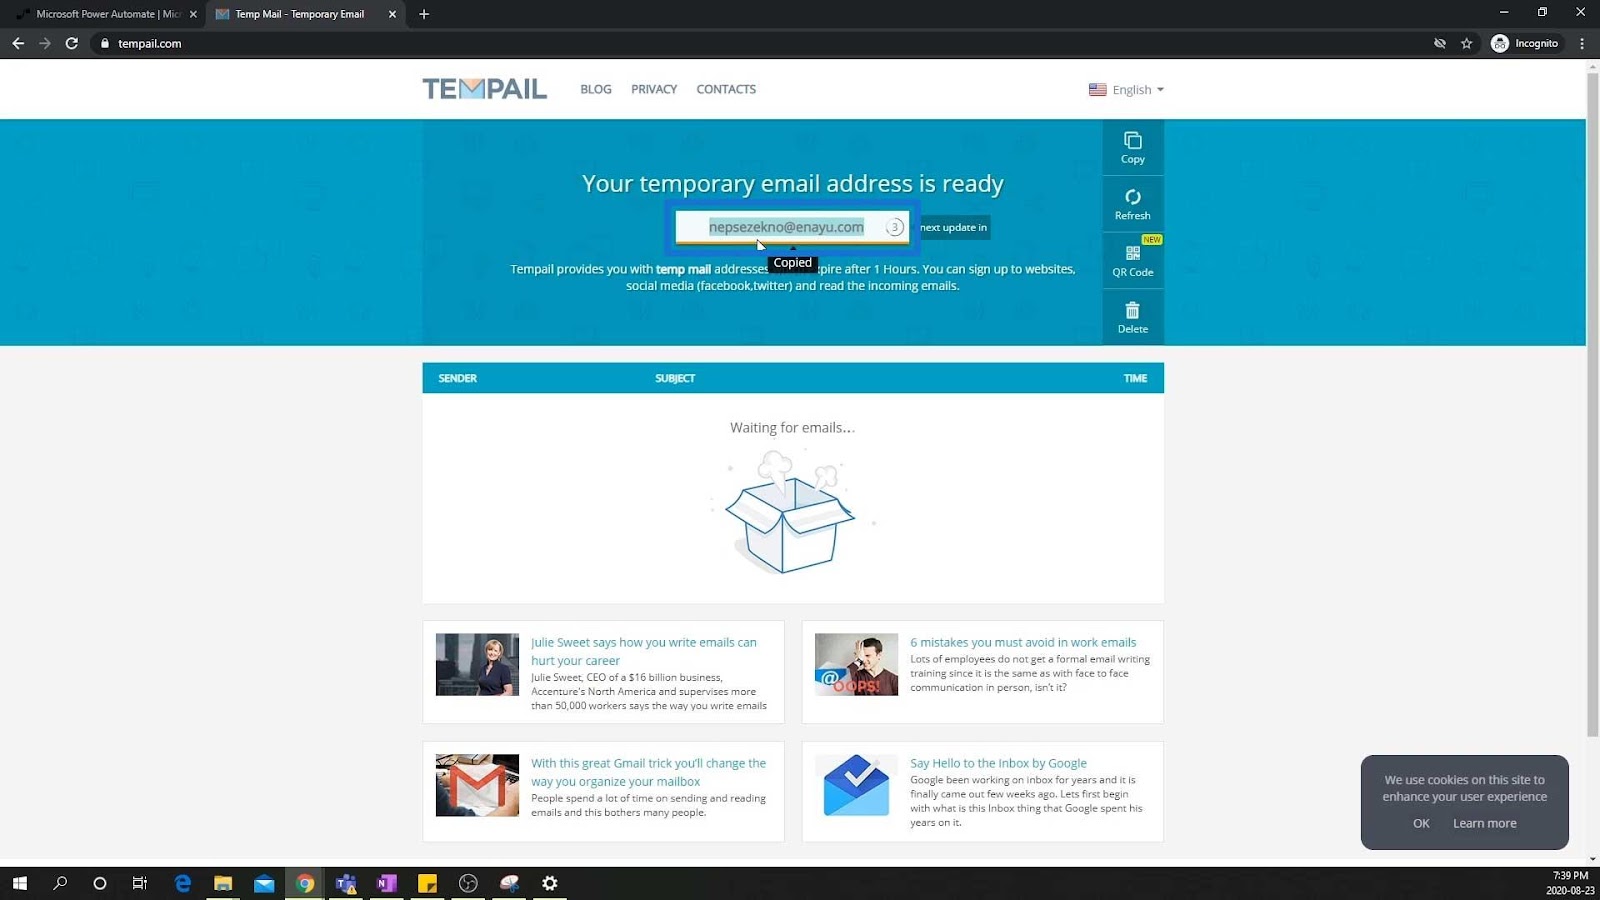Delete the temporary email address
Screen dimensions: 1600x900
[x=1132, y=318]
